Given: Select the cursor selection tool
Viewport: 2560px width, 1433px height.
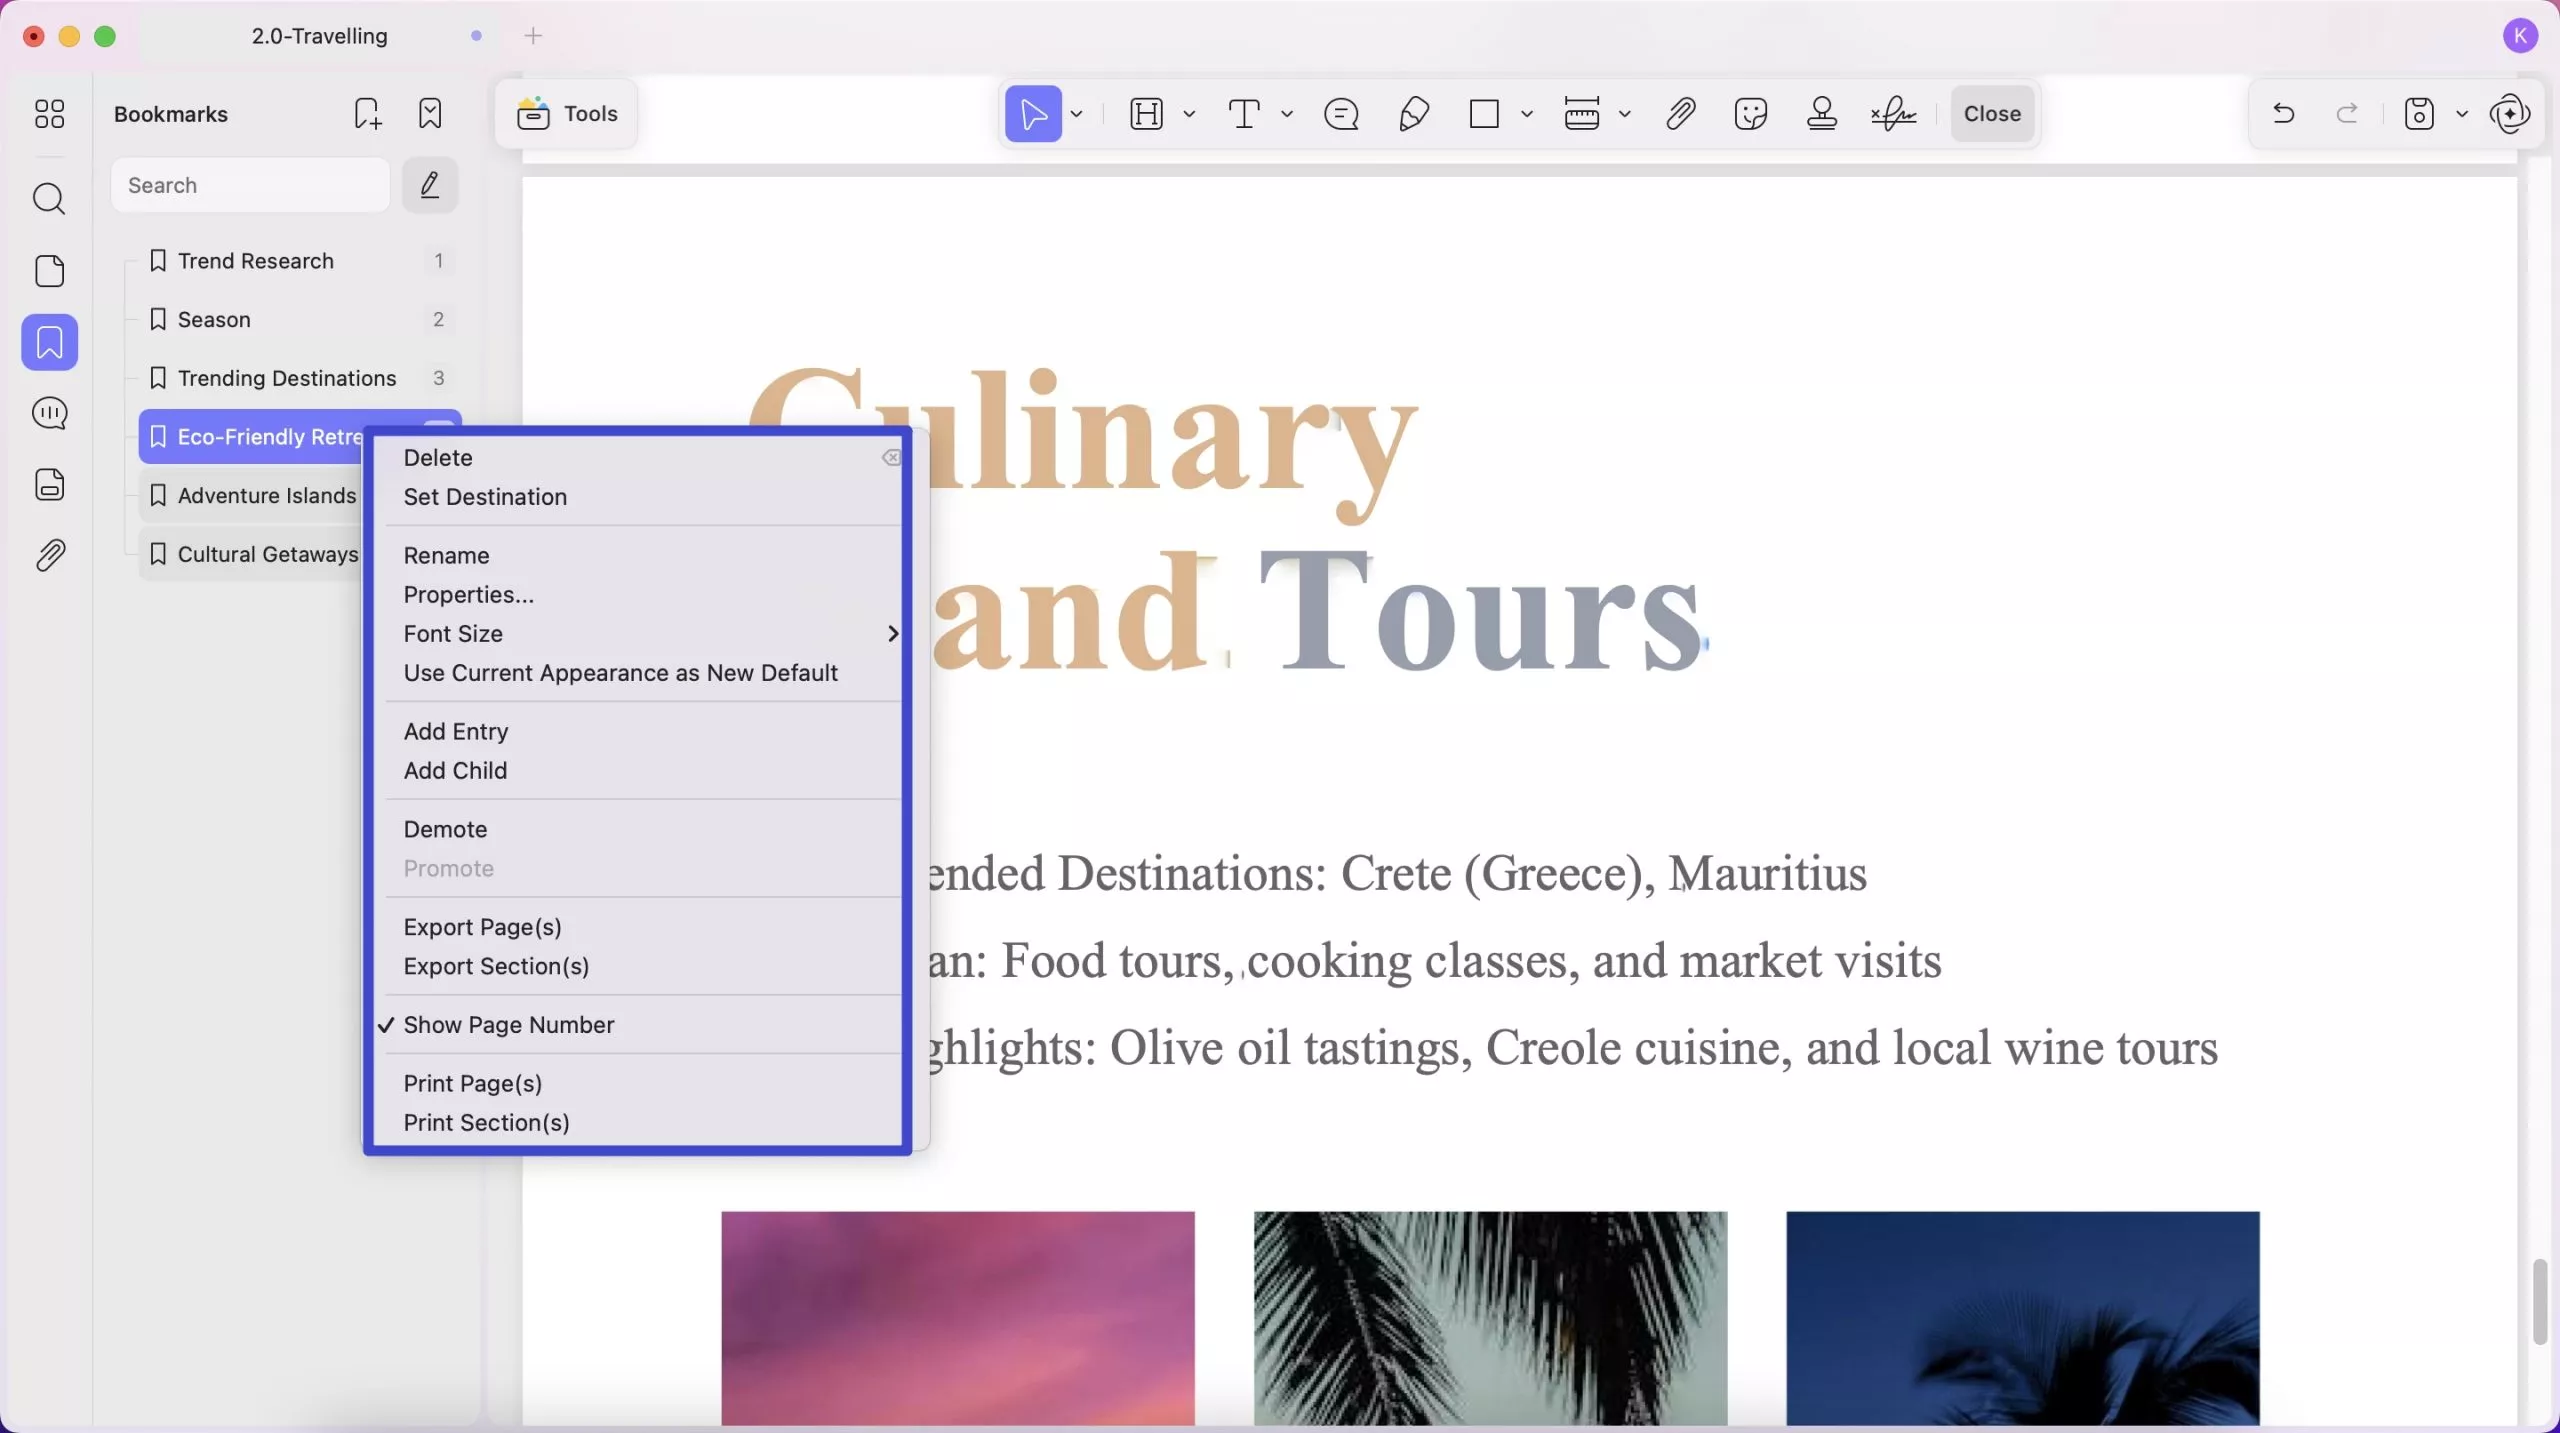Looking at the screenshot, I should point(1033,114).
